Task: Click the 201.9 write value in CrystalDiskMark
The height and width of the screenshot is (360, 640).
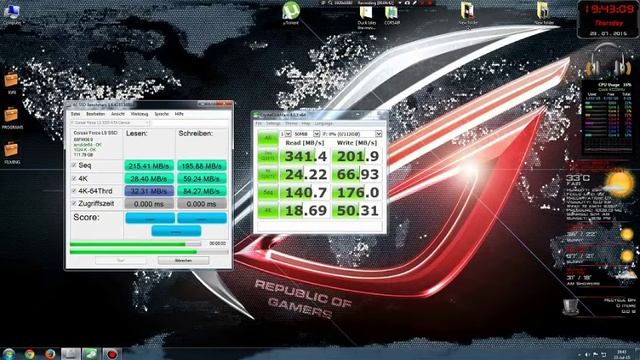Action: [357, 156]
